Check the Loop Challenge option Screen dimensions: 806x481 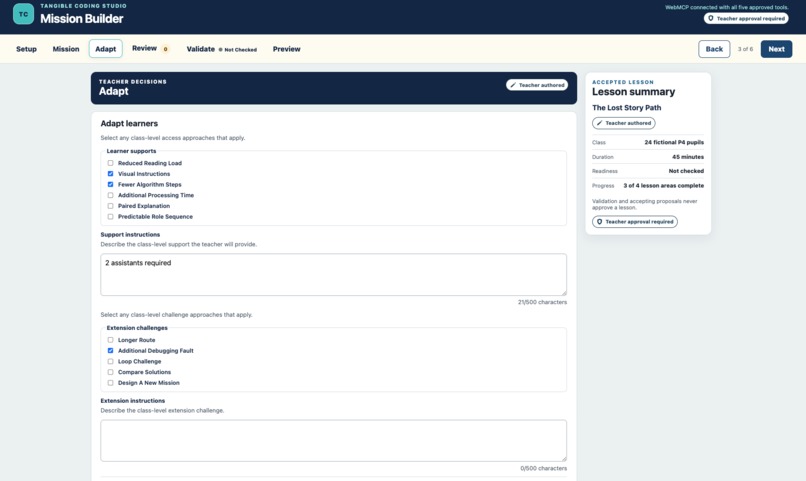111,361
